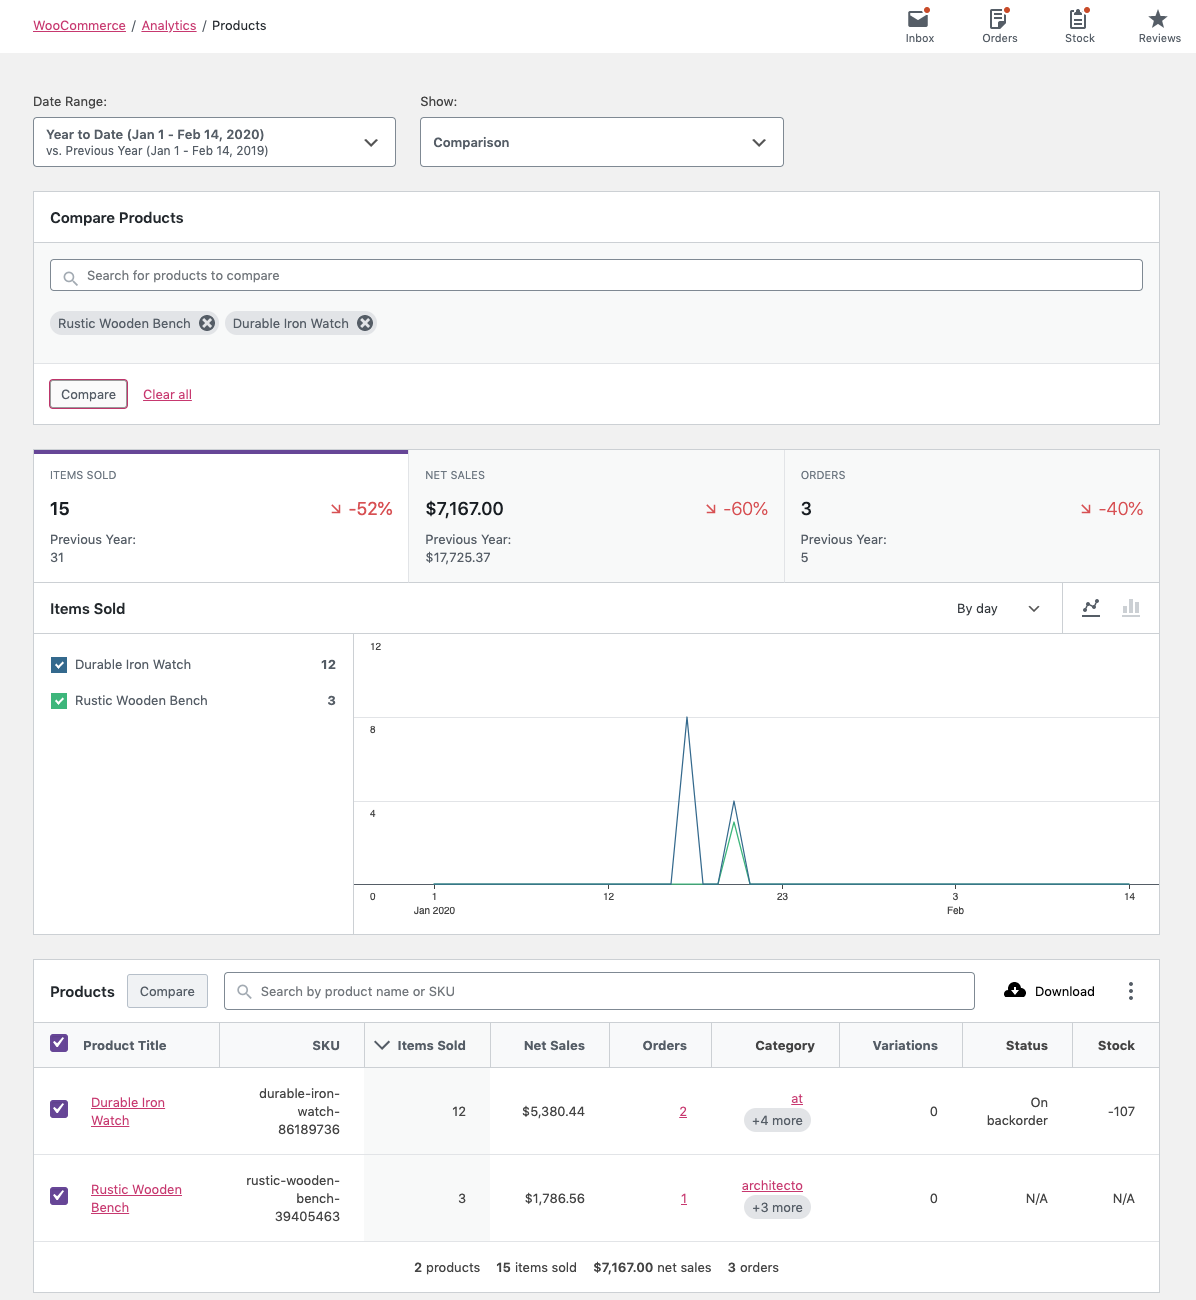Viewport: 1196px width, 1300px height.
Task: Select the line chart view icon
Action: (1091, 608)
